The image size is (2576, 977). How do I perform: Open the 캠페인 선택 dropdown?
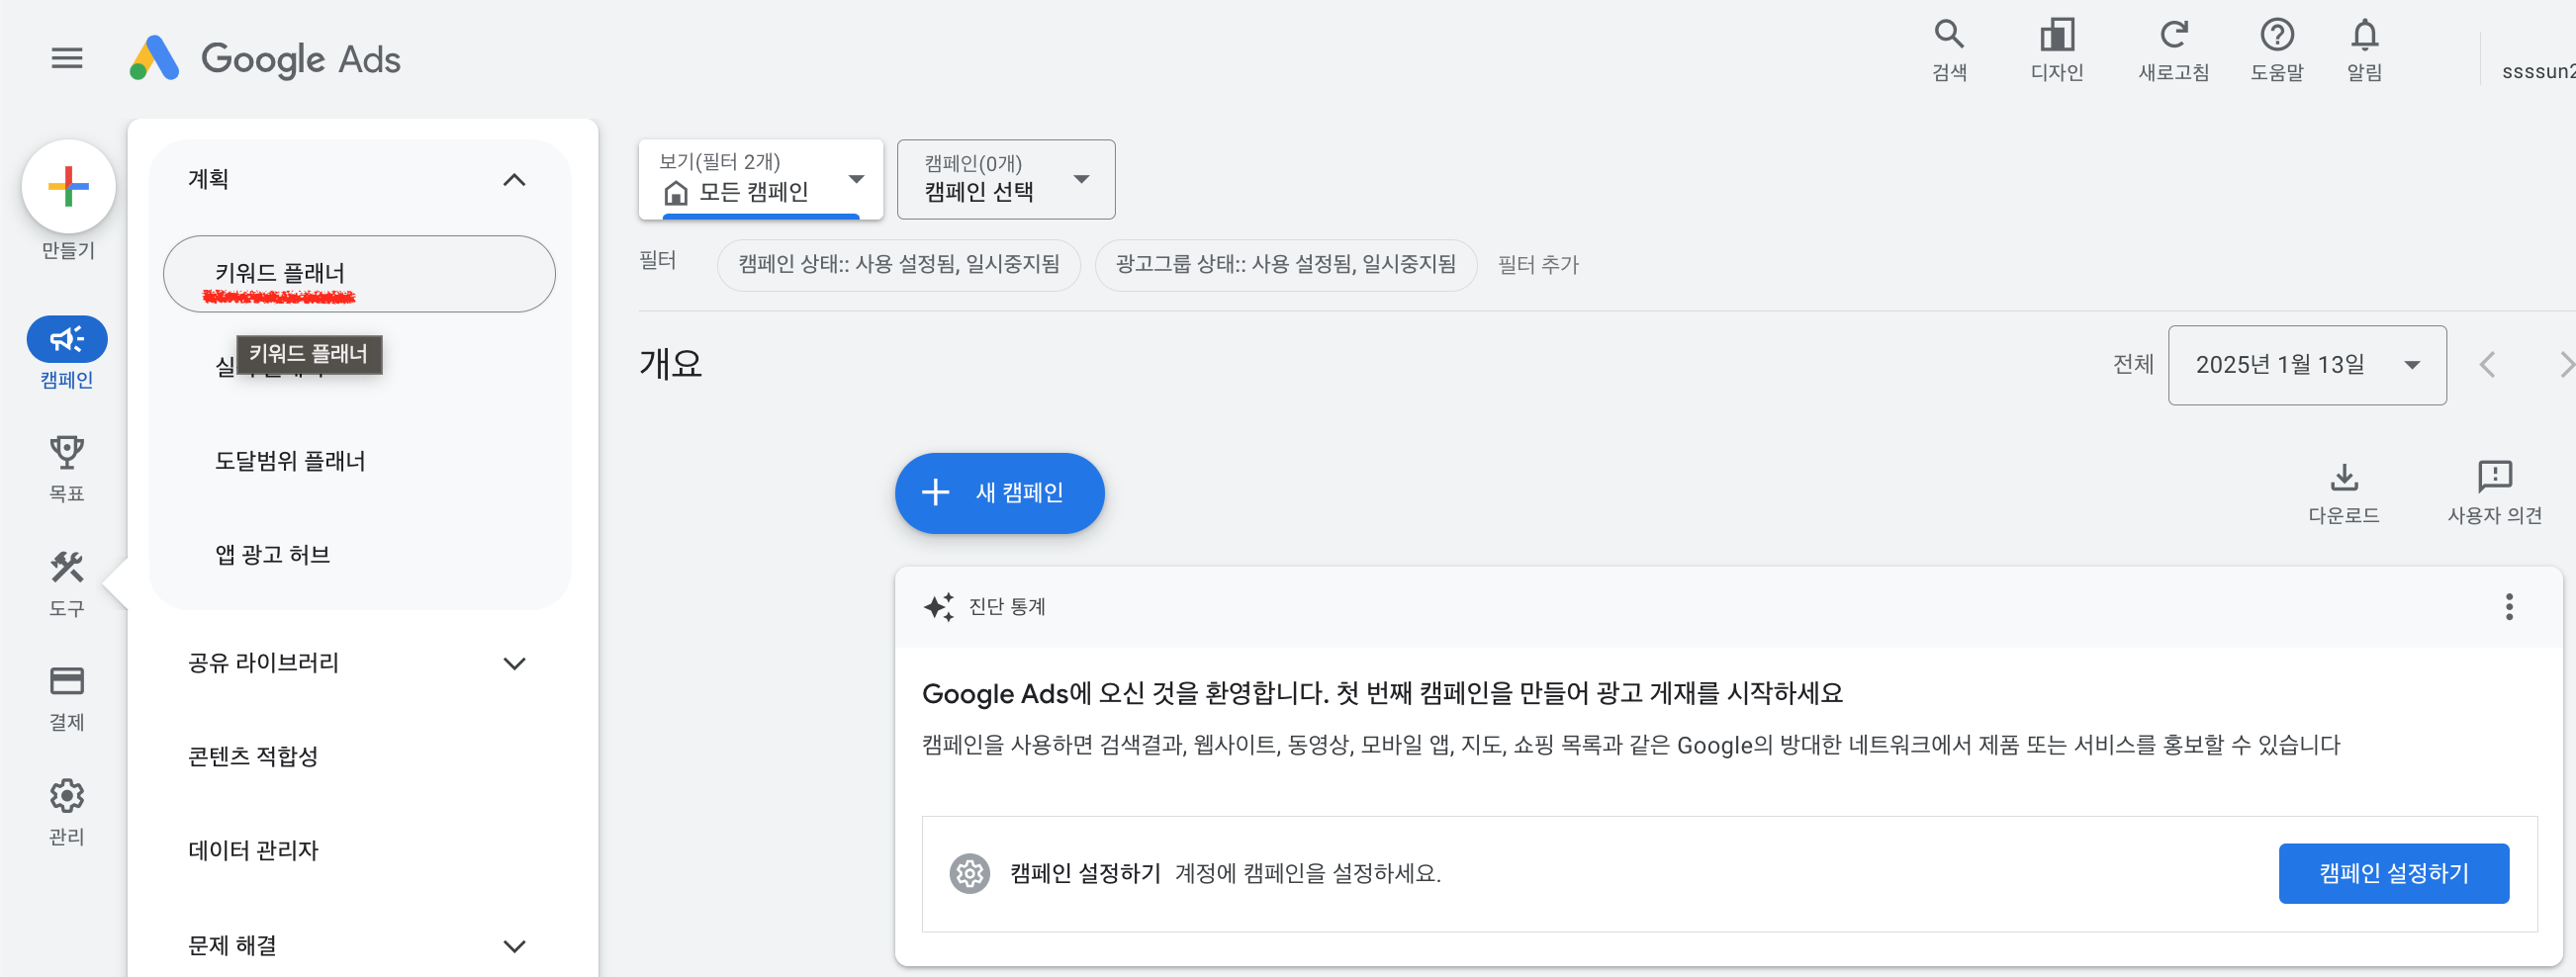point(1006,179)
